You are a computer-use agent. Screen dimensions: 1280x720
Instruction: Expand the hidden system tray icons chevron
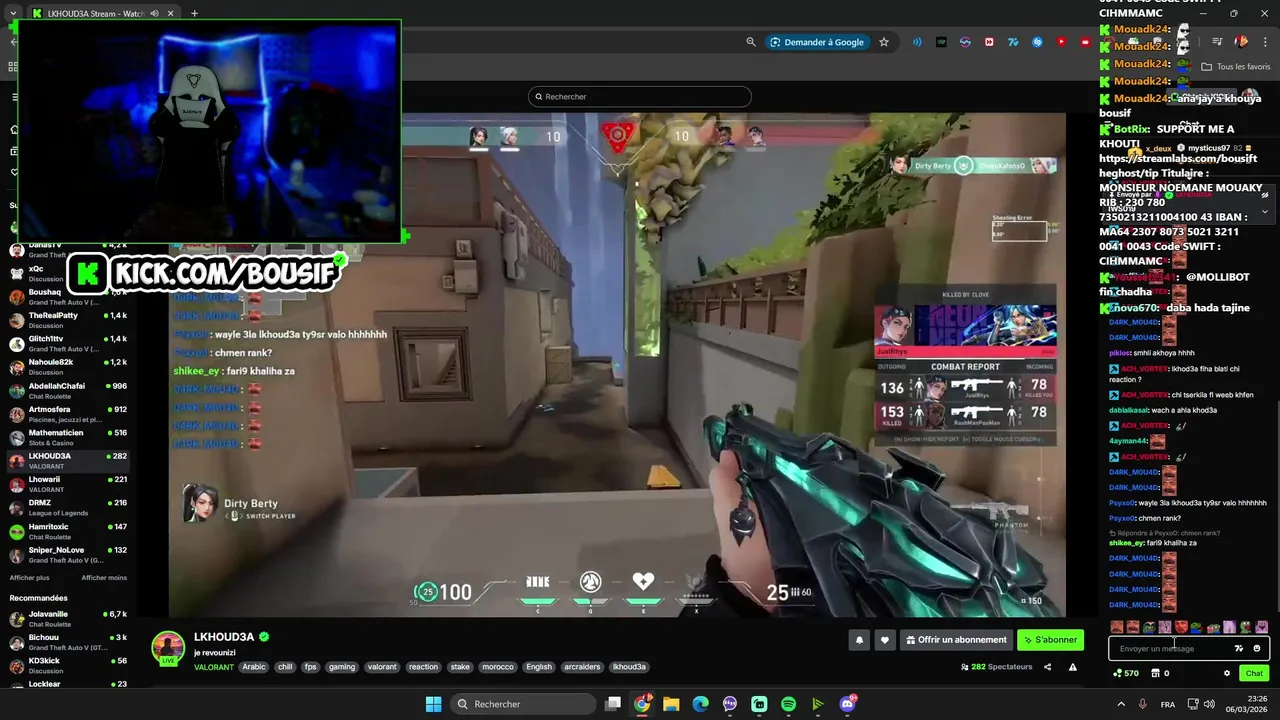(x=1120, y=704)
